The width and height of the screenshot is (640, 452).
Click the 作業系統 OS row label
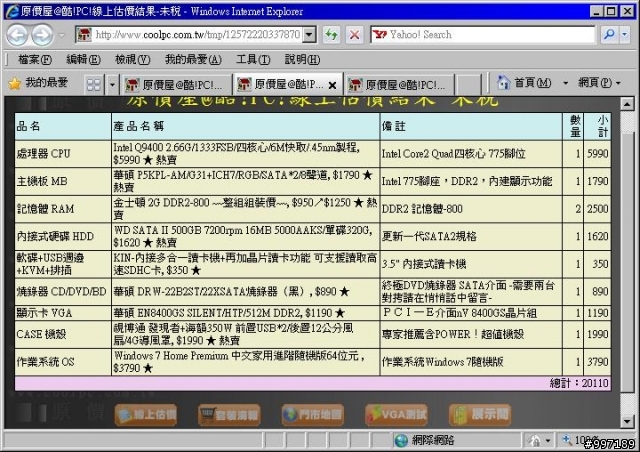point(45,362)
